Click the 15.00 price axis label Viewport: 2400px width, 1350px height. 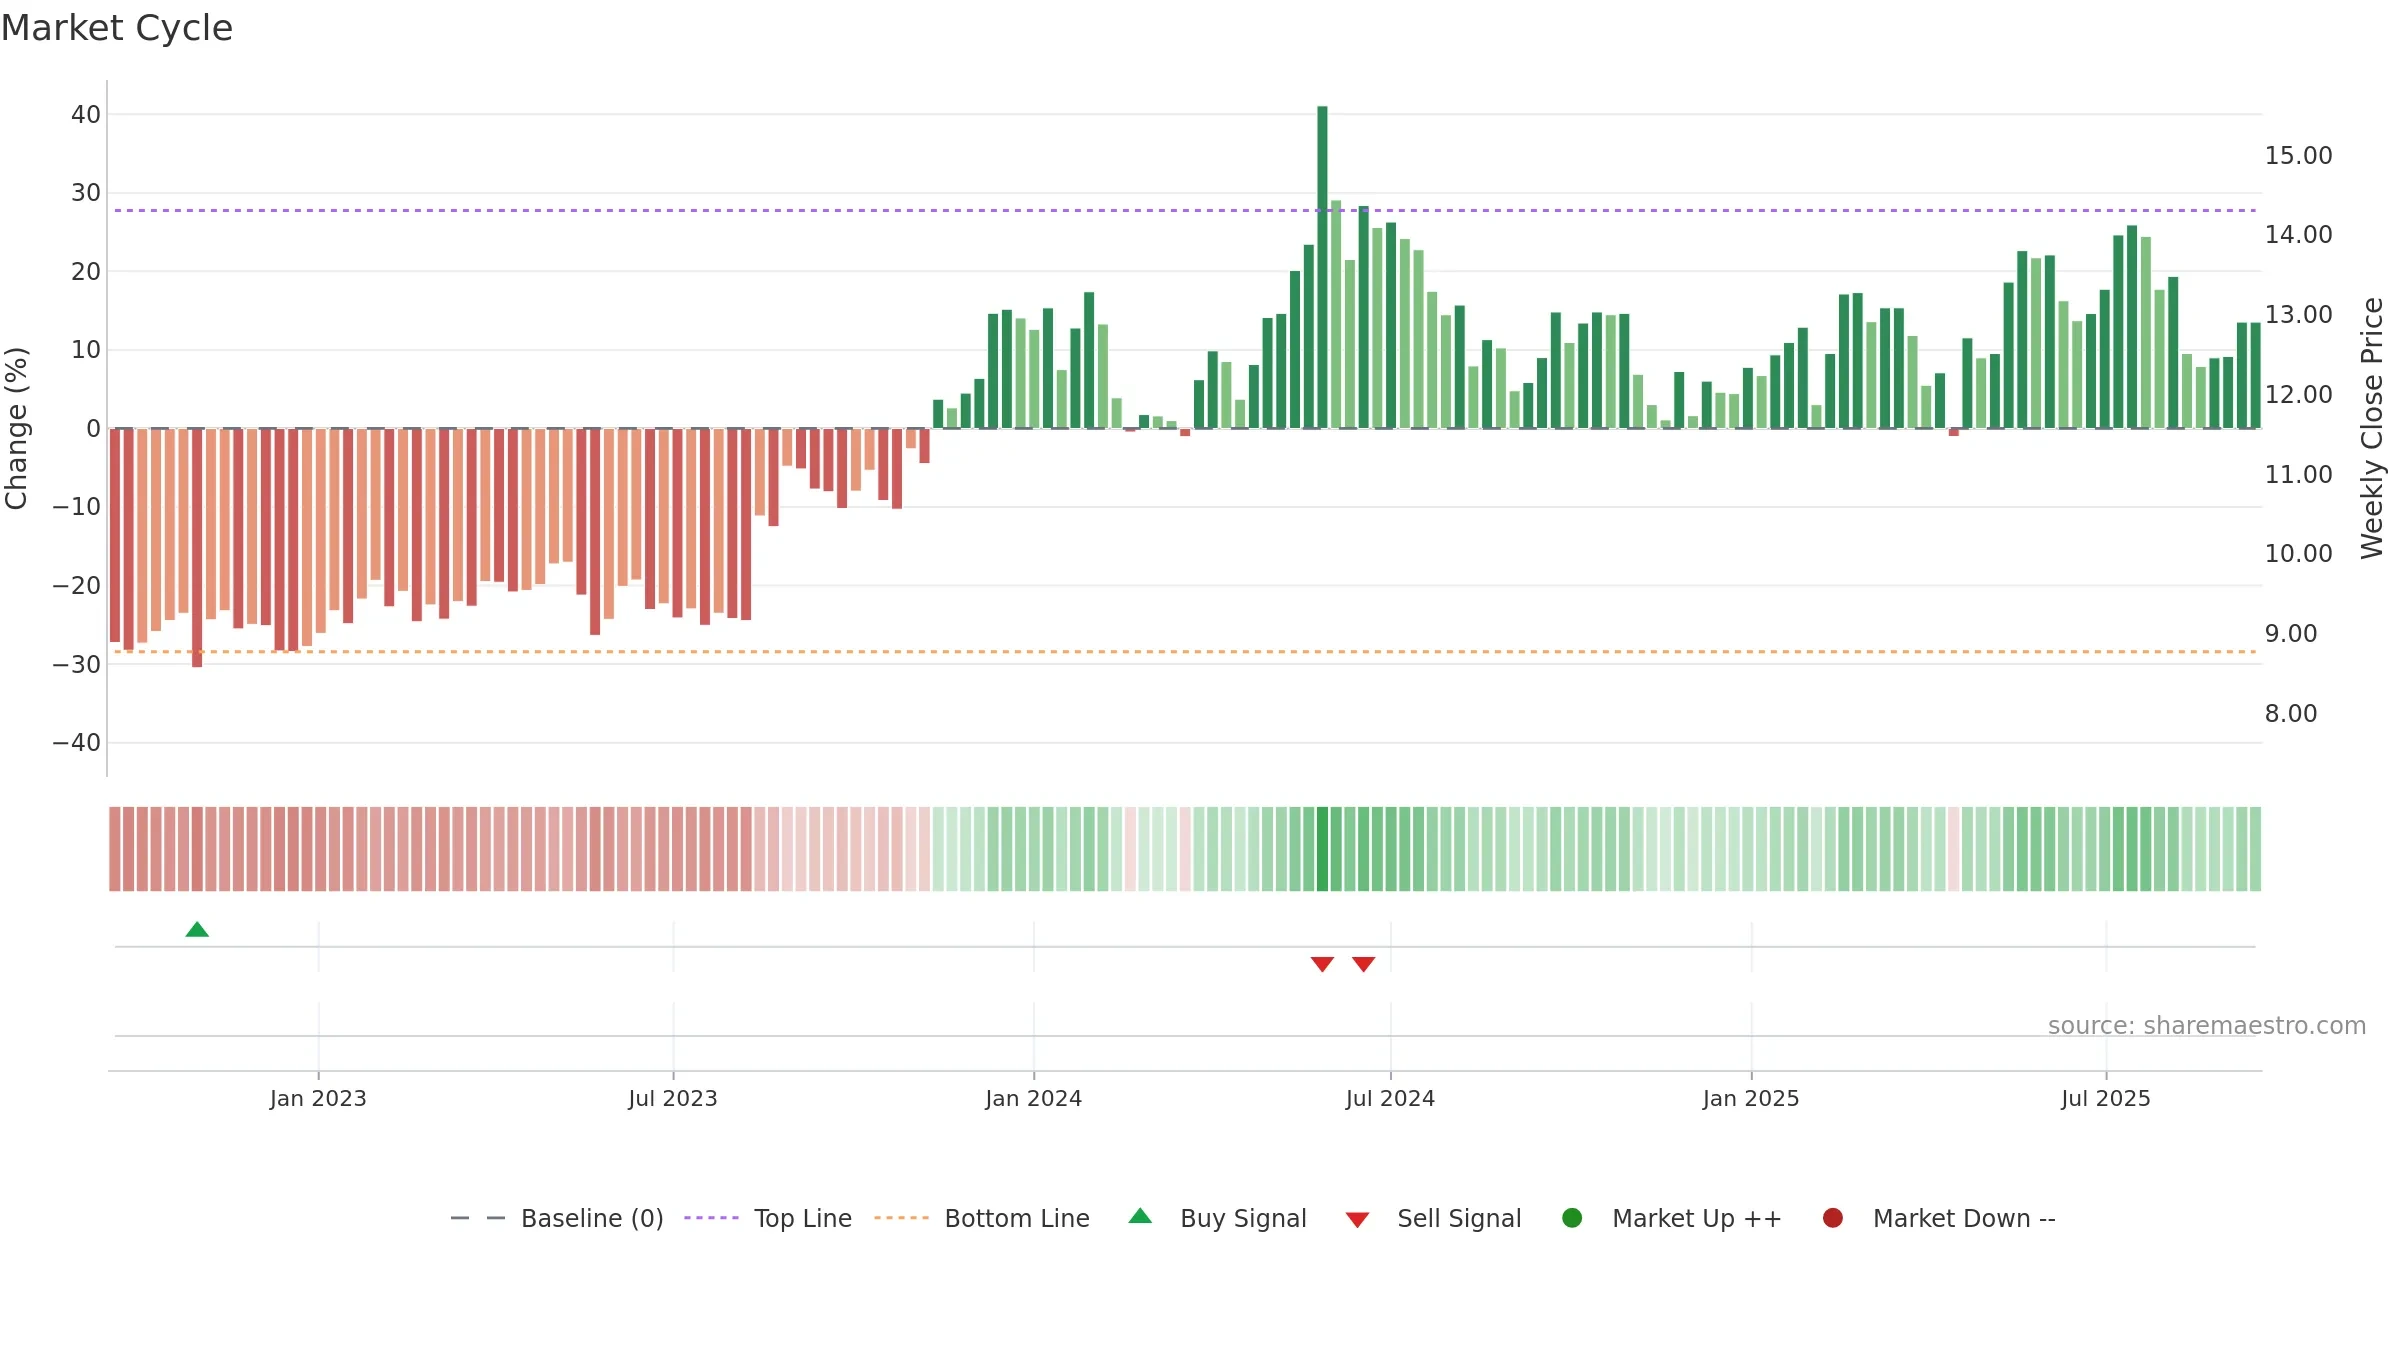pyautogui.click(x=2298, y=156)
